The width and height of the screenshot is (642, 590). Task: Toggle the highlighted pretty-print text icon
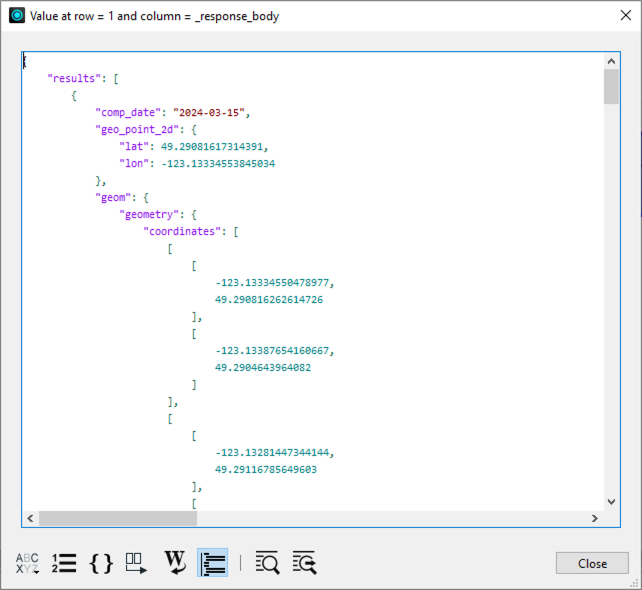[x=212, y=563]
